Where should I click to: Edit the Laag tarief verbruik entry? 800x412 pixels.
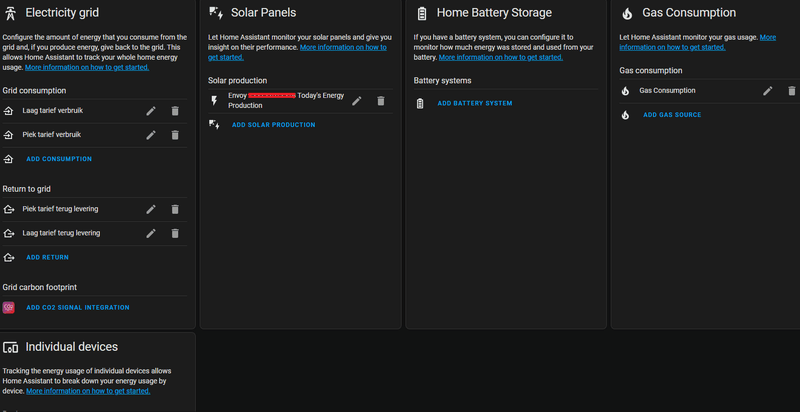coord(151,110)
